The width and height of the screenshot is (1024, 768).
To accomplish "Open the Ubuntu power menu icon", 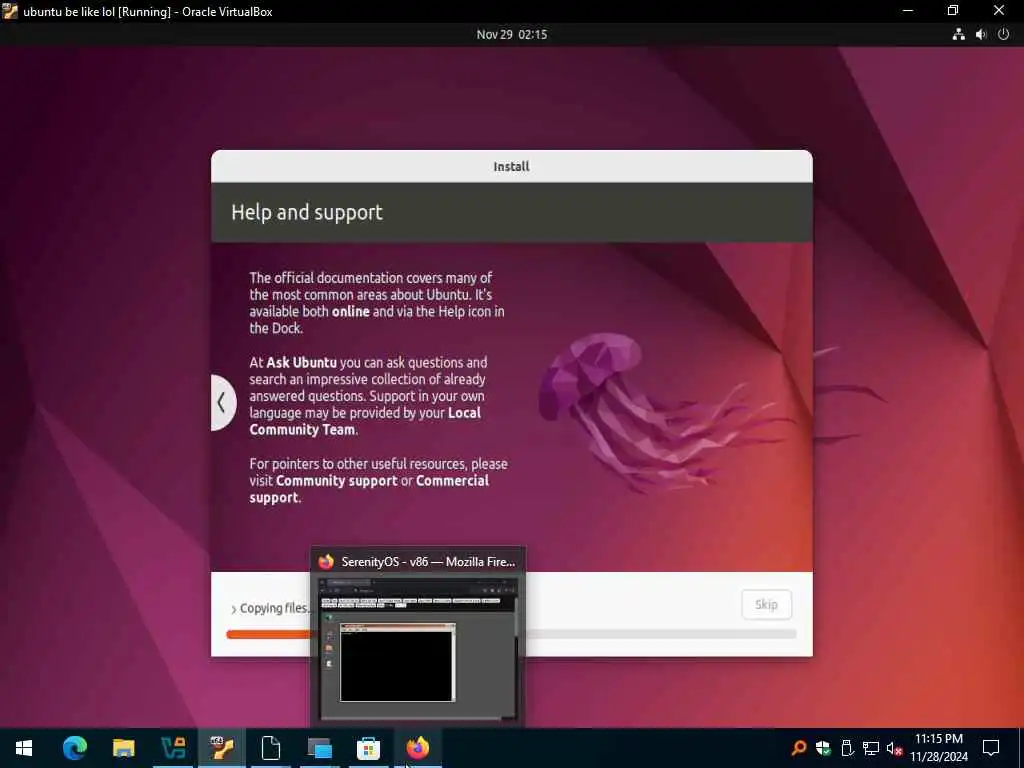I will [1004, 35].
